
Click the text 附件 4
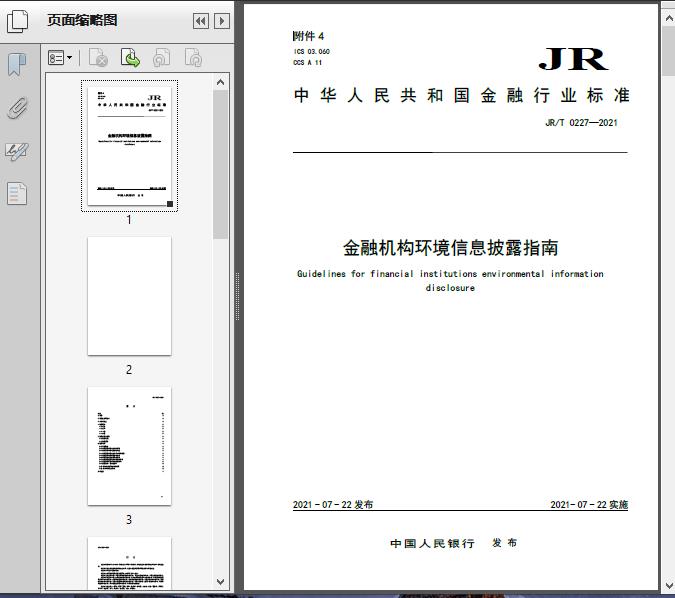pos(308,36)
